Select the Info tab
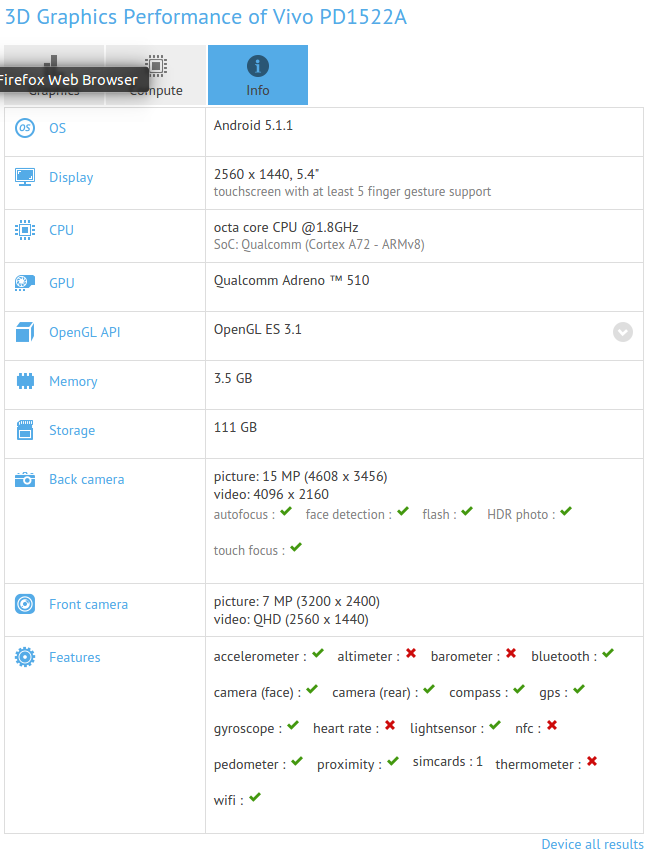The width and height of the screenshot is (660, 863). click(258, 75)
